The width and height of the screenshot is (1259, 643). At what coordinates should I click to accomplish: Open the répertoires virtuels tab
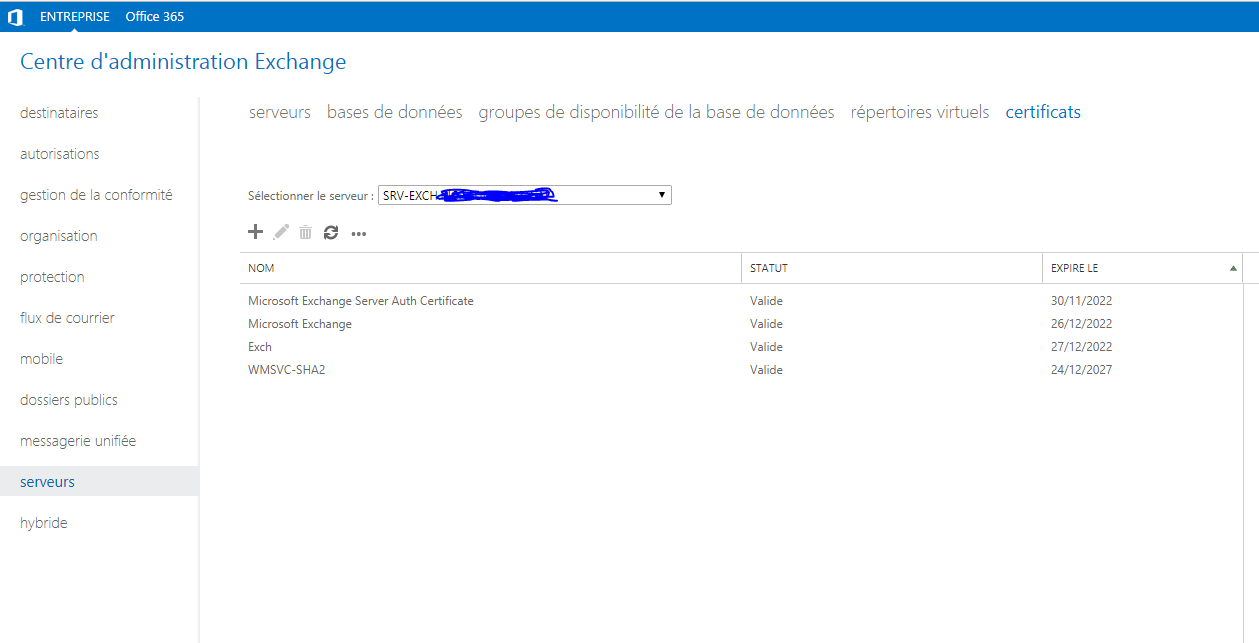(920, 112)
